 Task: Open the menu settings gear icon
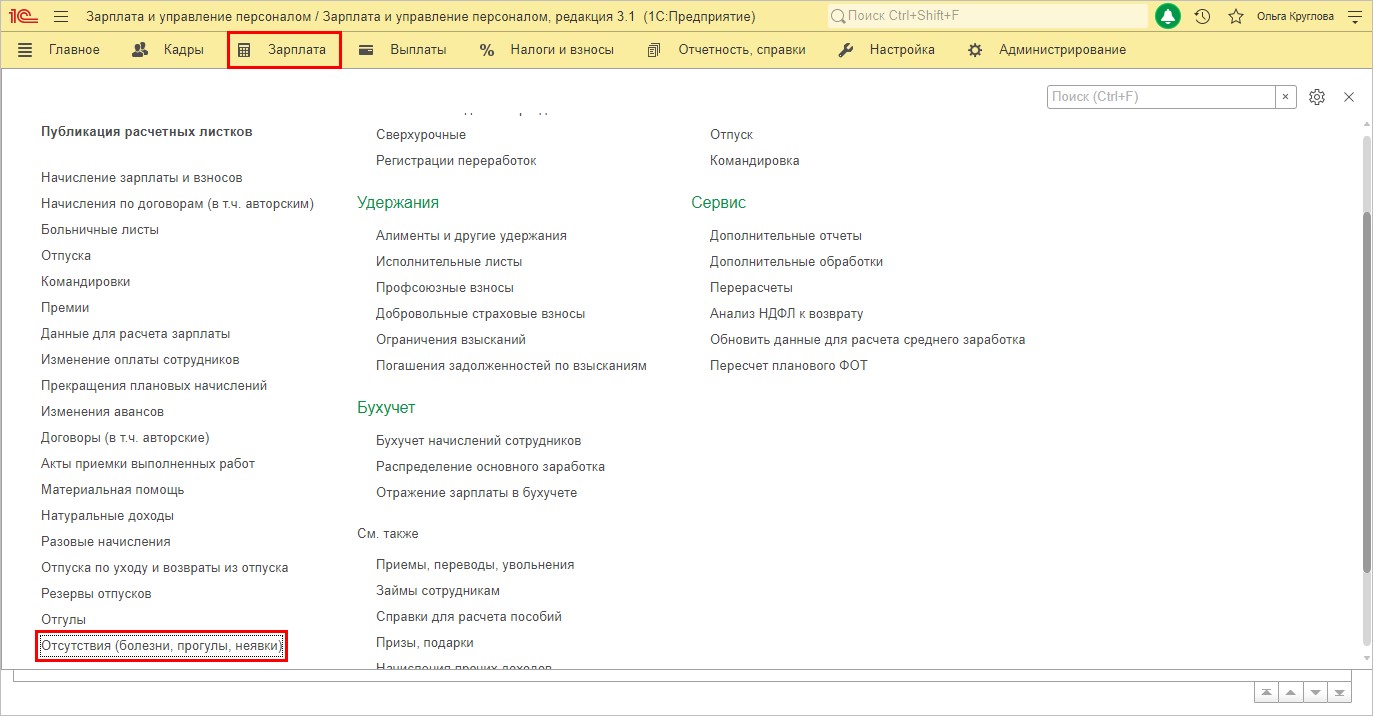click(x=1317, y=97)
